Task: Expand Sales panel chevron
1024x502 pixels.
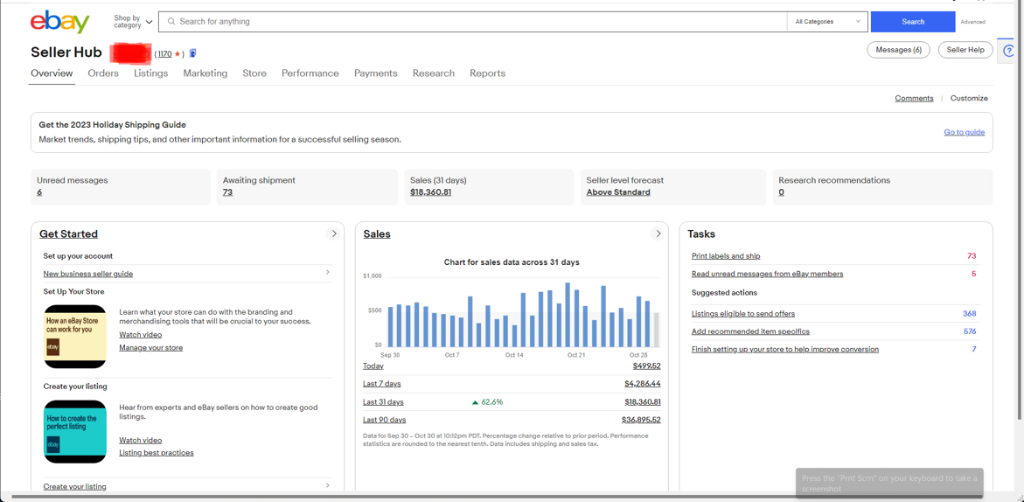Action: click(658, 233)
